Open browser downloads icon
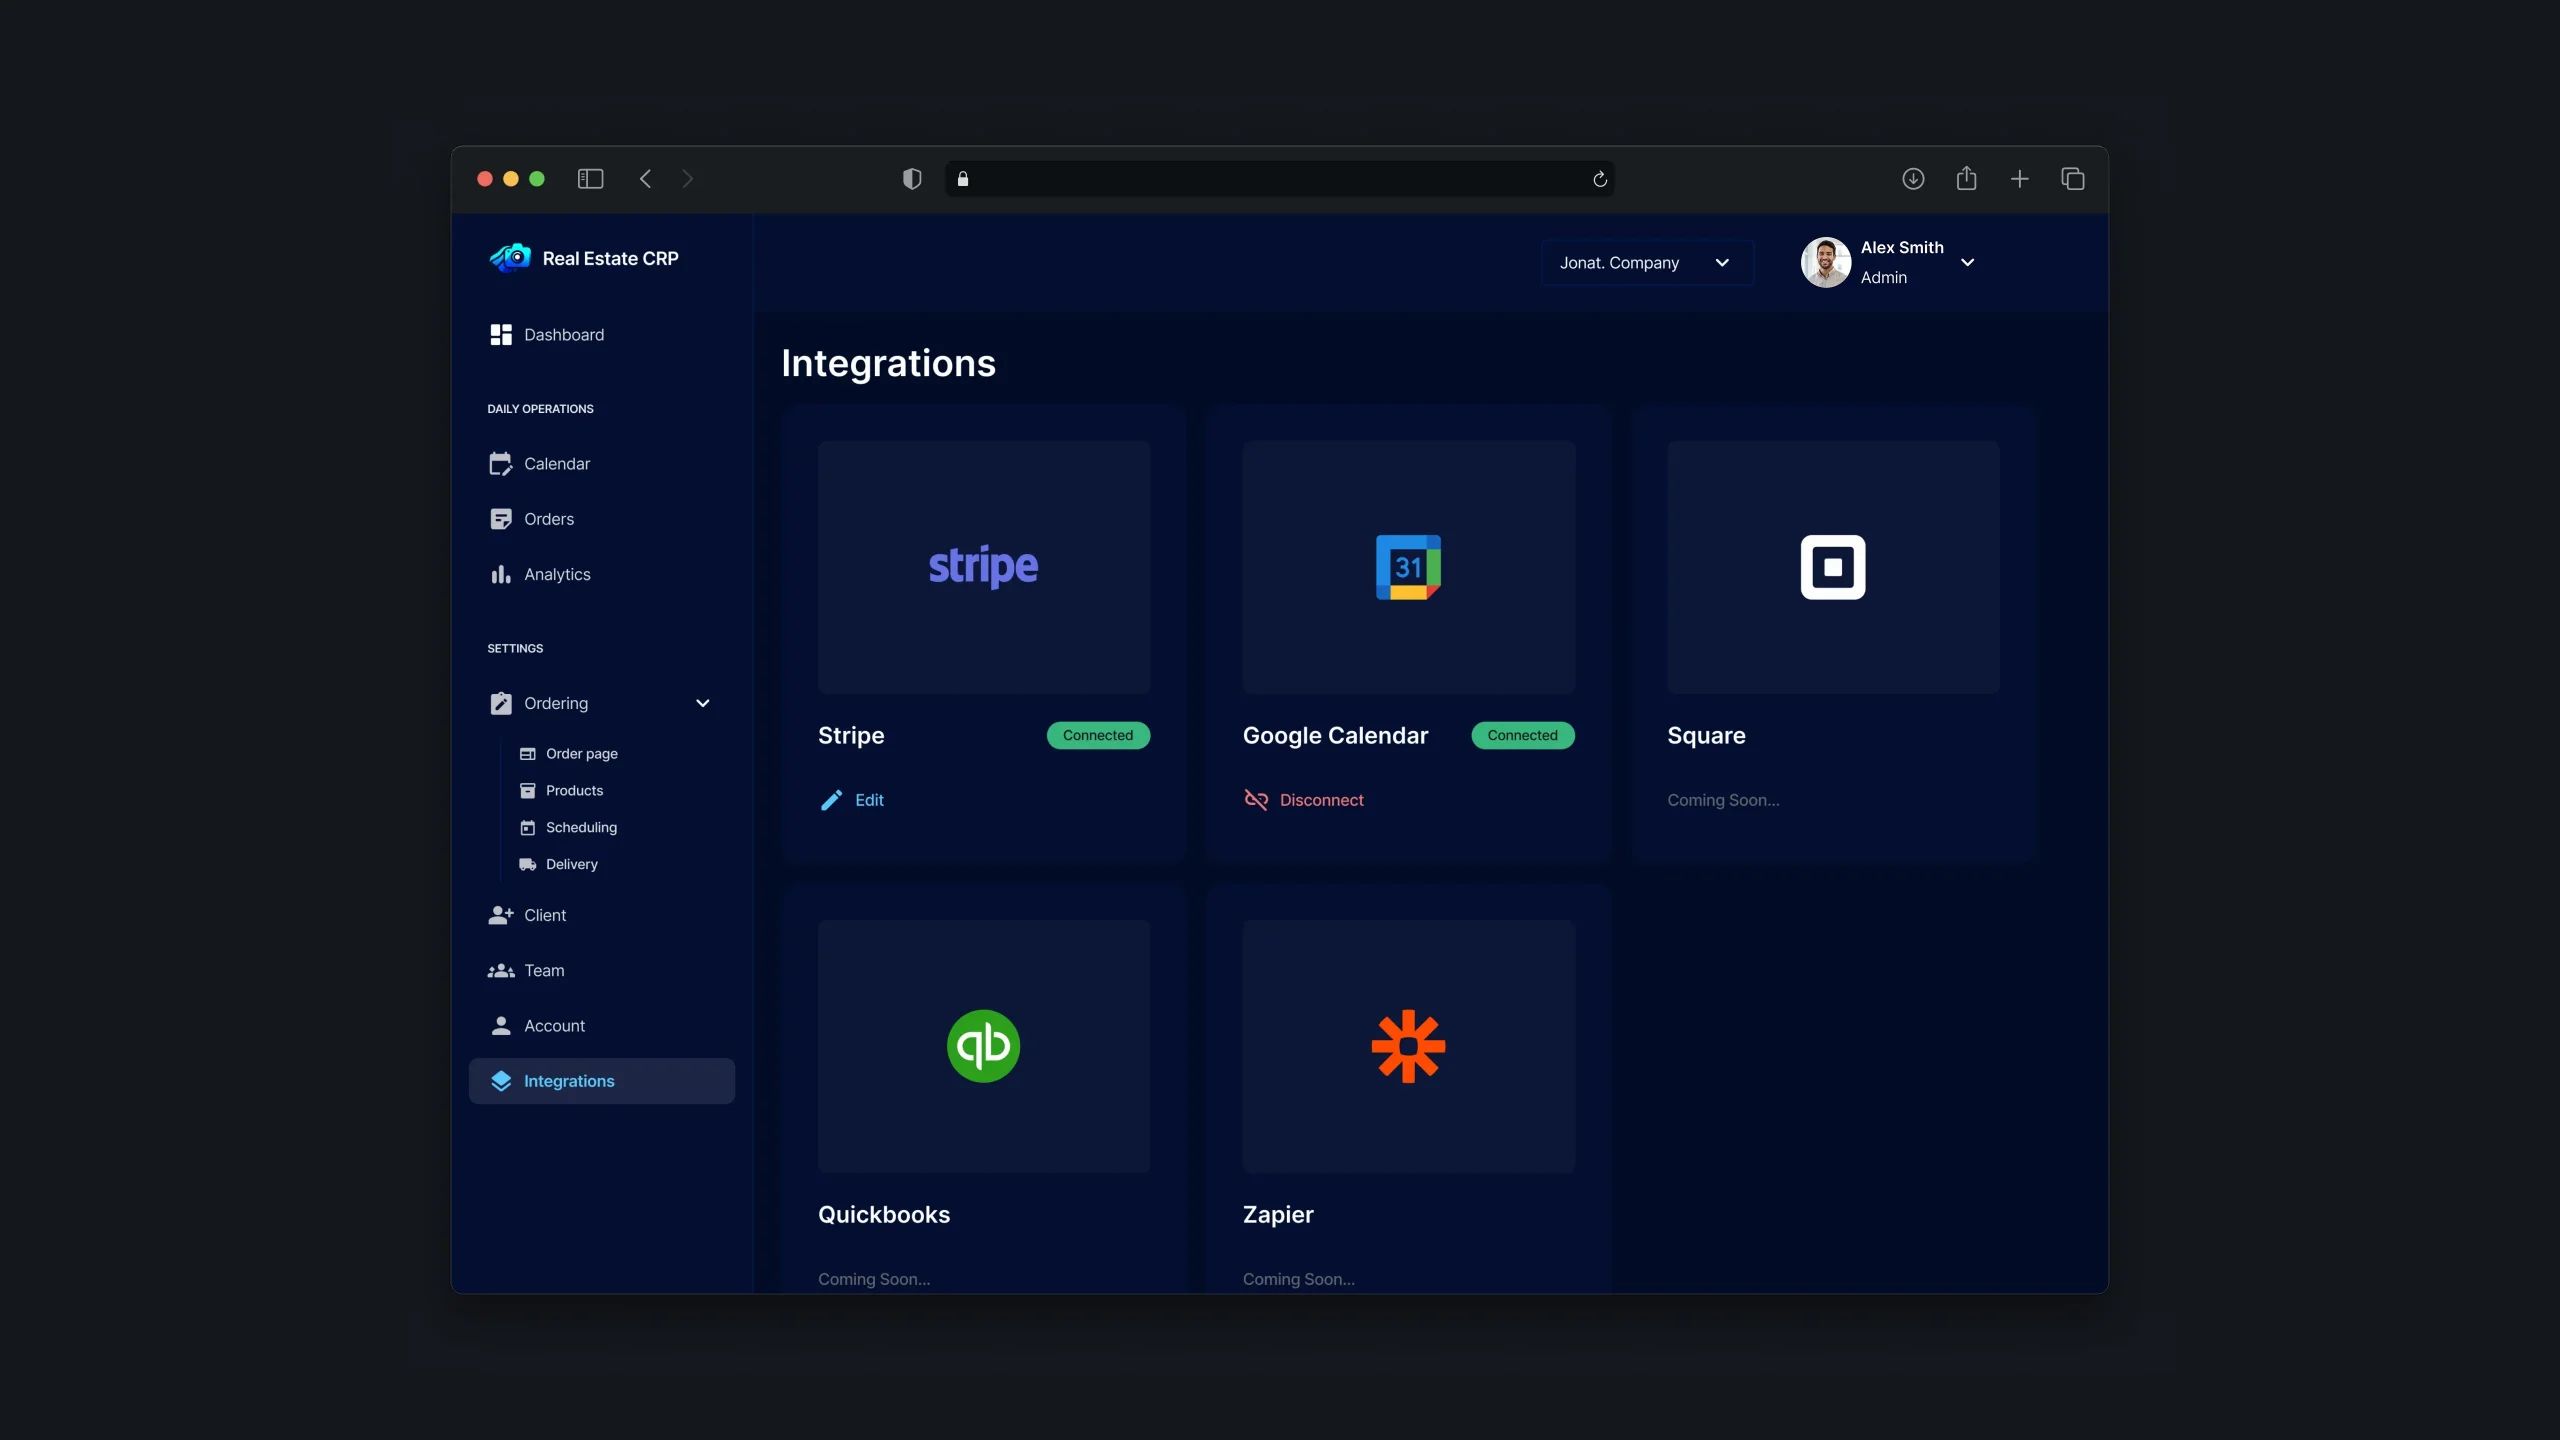The width and height of the screenshot is (2560, 1440). point(1913,179)
